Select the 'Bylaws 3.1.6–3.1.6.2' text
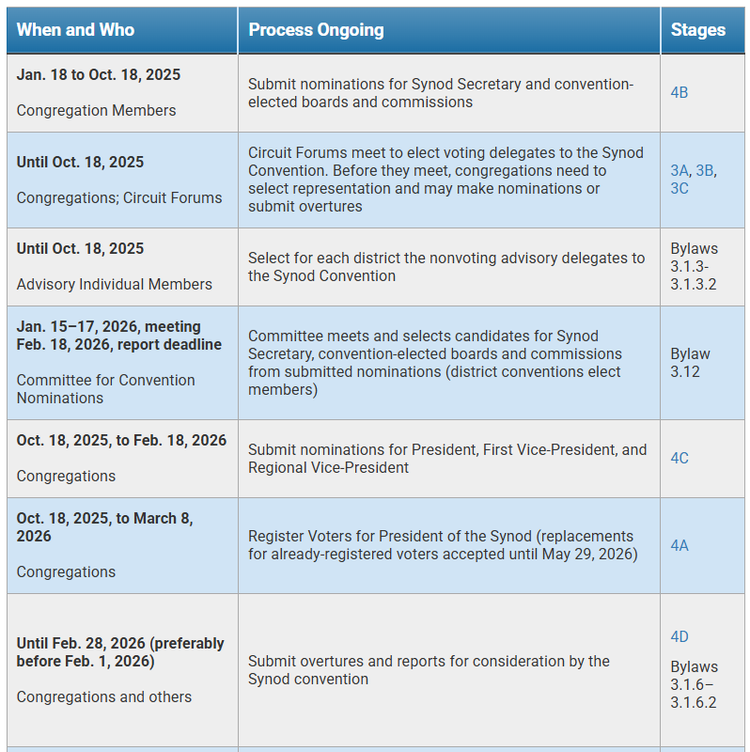 click(694, 684)
